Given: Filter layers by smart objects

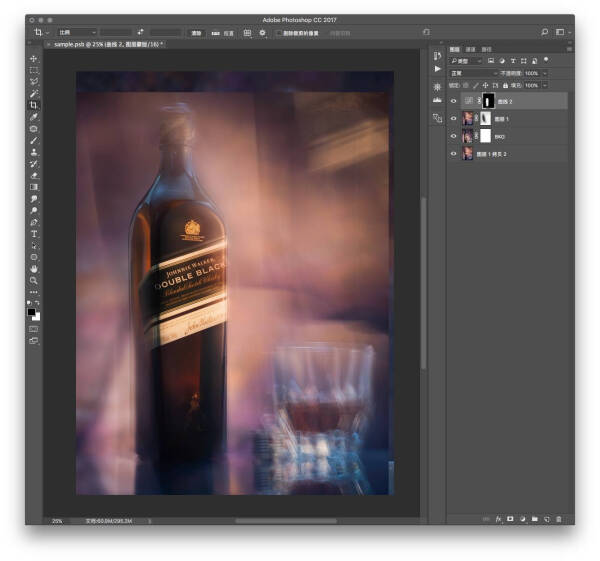Looking at the screenshot, I should coord(535,60).
